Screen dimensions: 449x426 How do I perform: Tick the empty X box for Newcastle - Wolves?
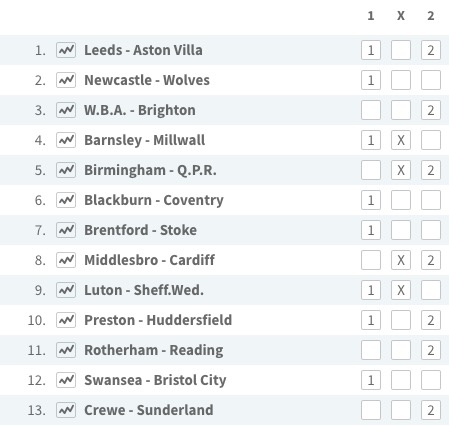point(401,80)
